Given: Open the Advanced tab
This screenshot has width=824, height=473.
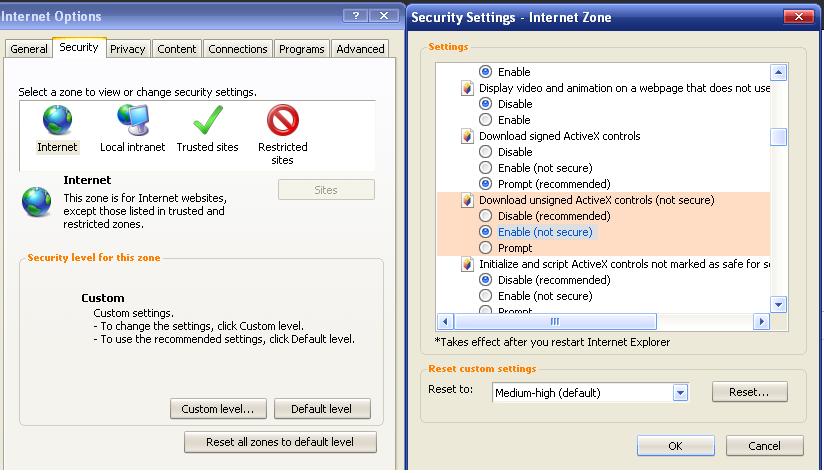Looking at the screenshot, I should click(360, 49).
